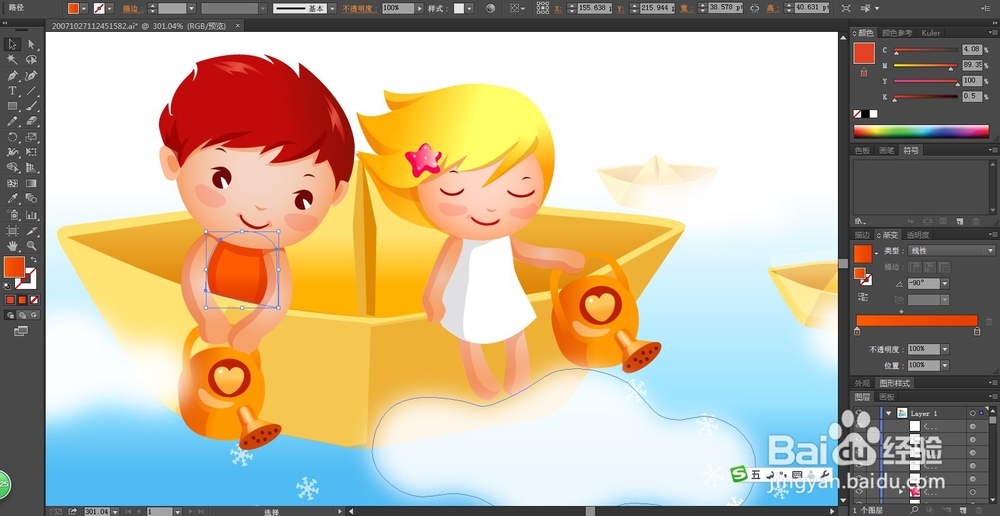The image size is (1000, 516).
Task: Toggle constrain width and height proportions link
Action: (x=754, y=8)
